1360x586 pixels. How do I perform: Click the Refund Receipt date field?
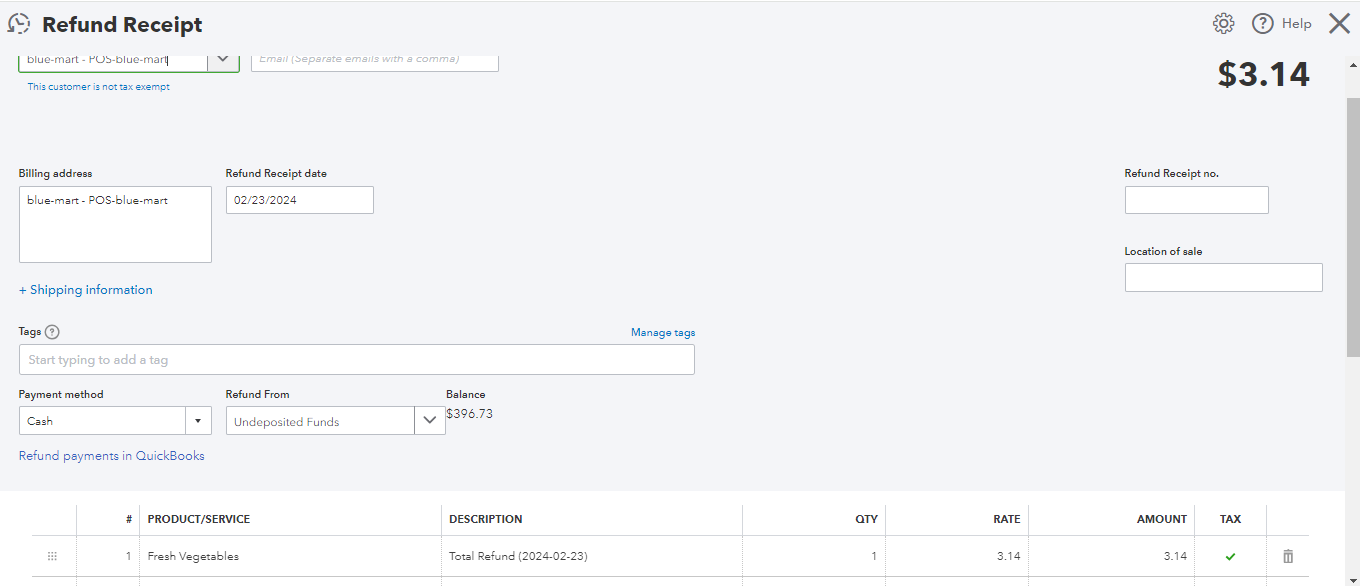pyautogui.click(x=299, y=200)
